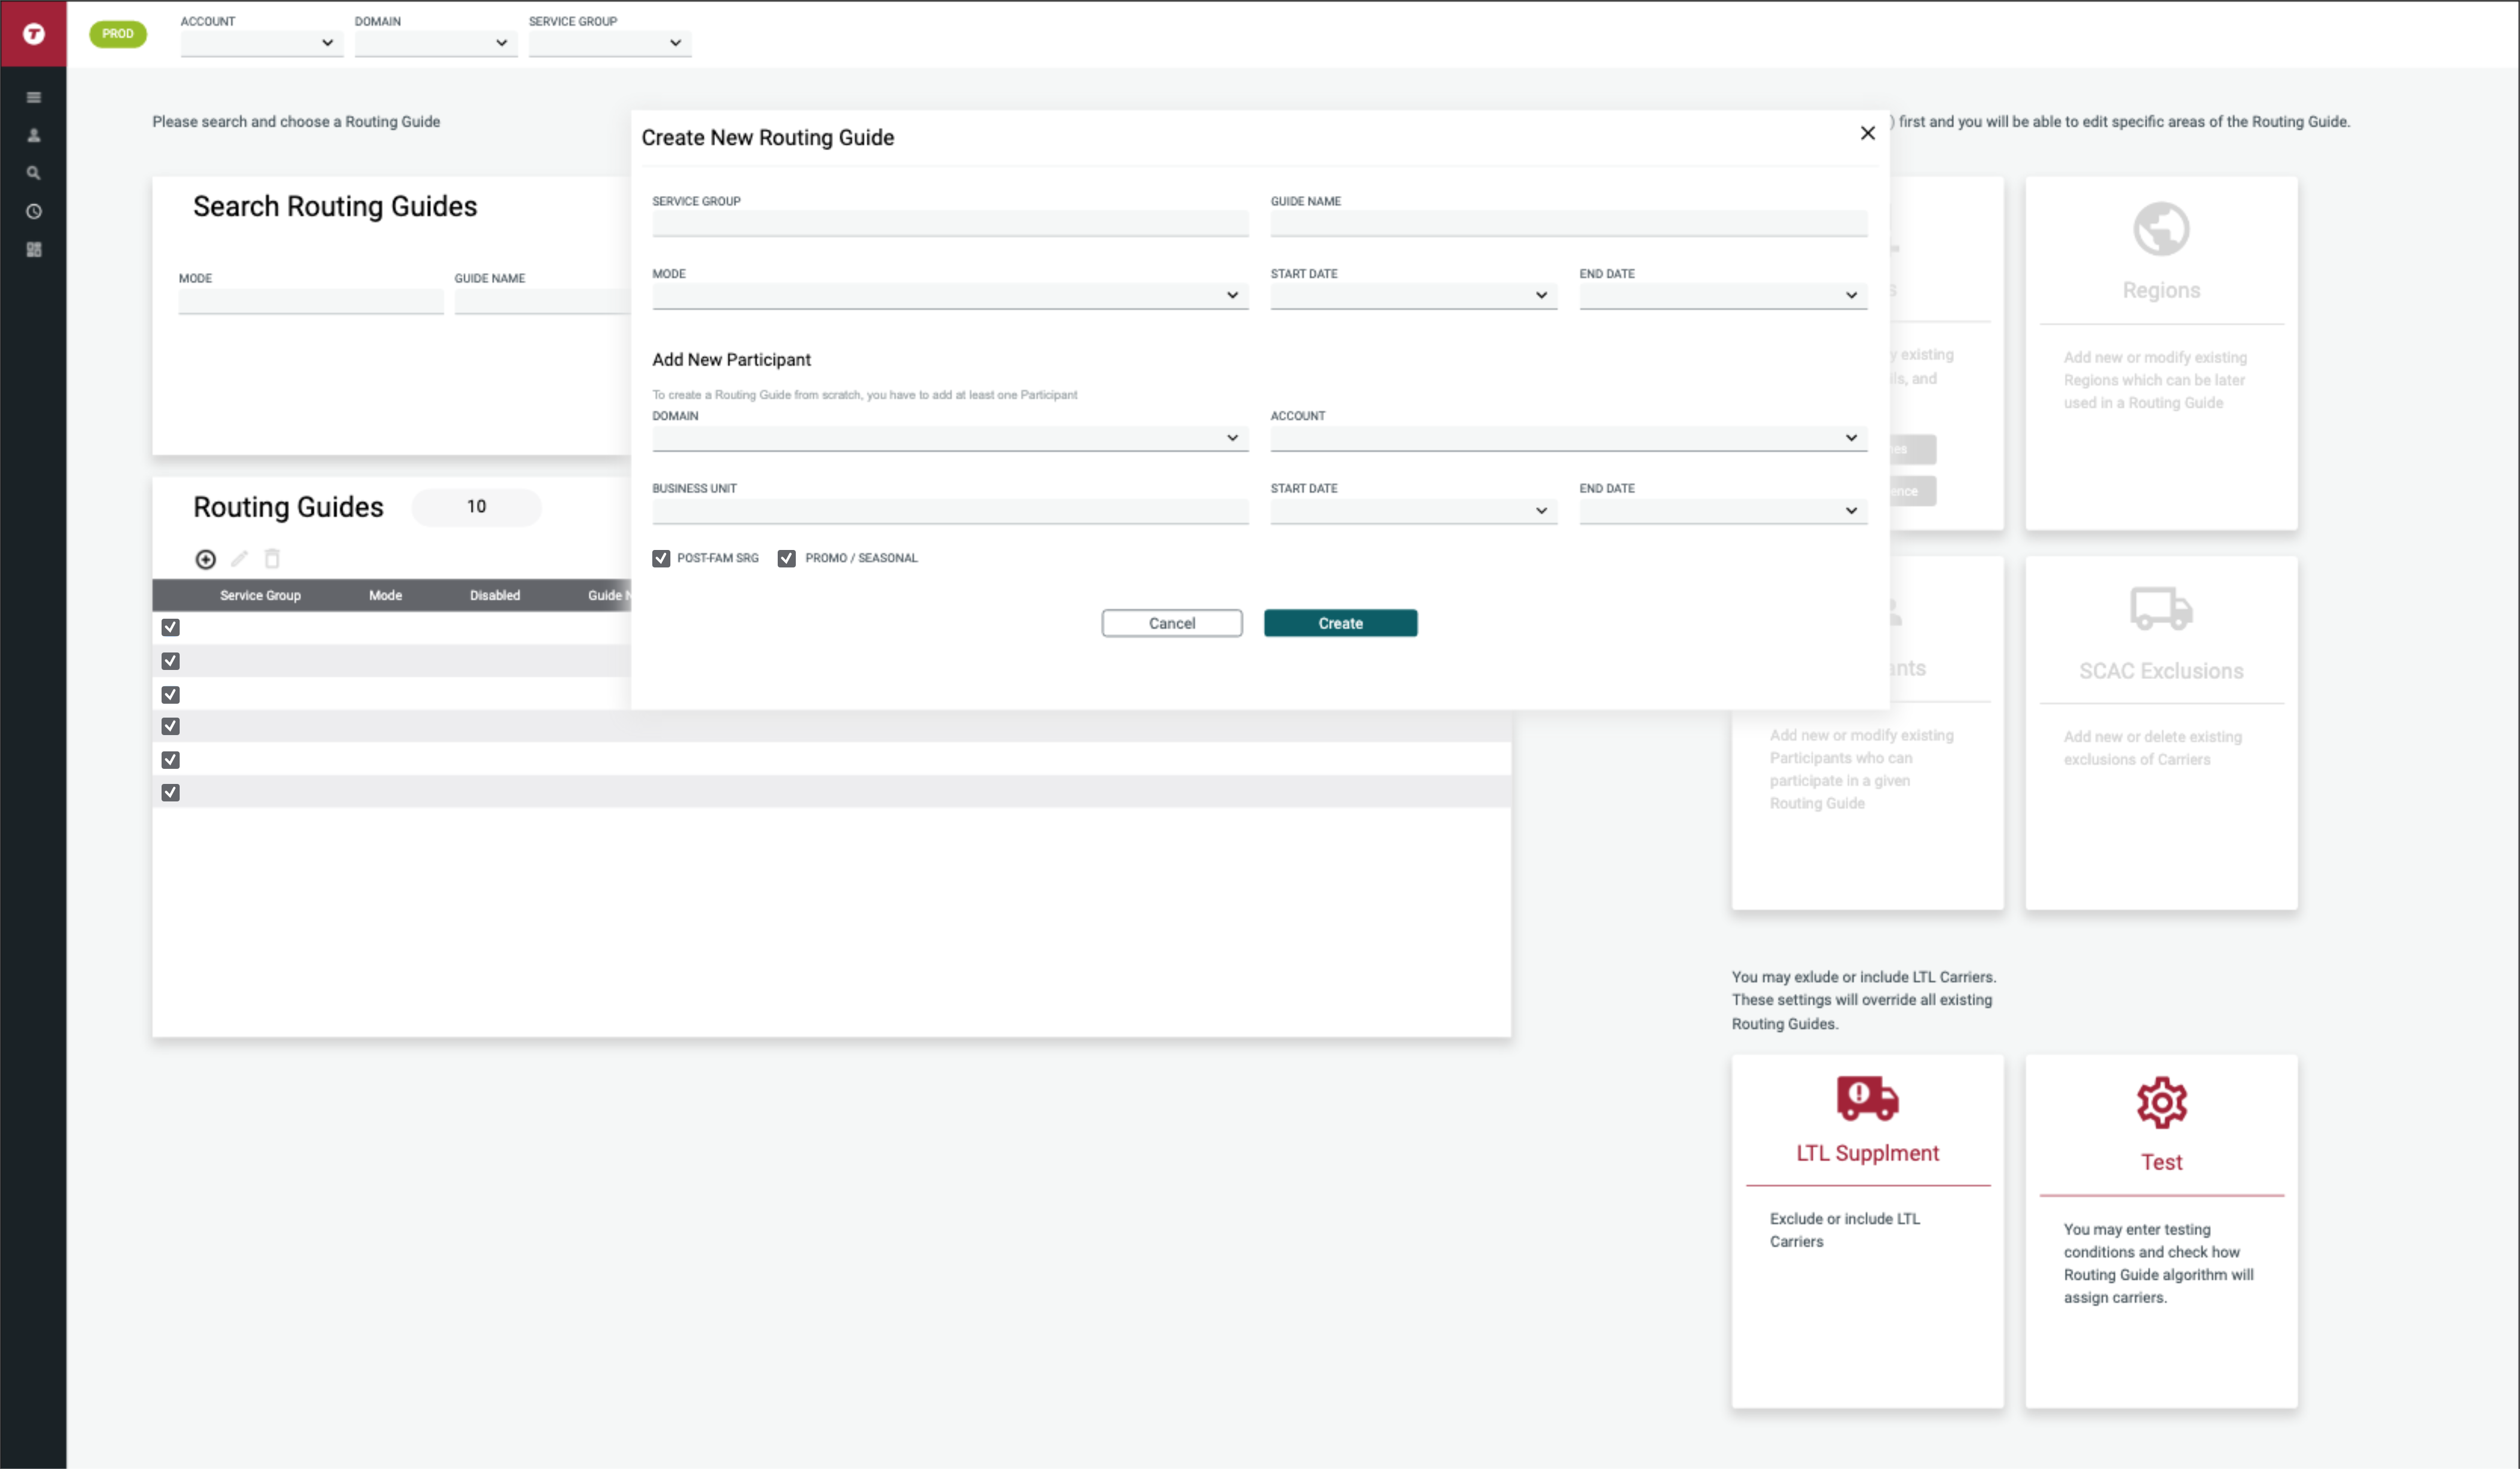The height and width of the screenshot is (1469, 2520).
Task: Uncheck the first routing guide row checkbox
Action: coord(171,627)
